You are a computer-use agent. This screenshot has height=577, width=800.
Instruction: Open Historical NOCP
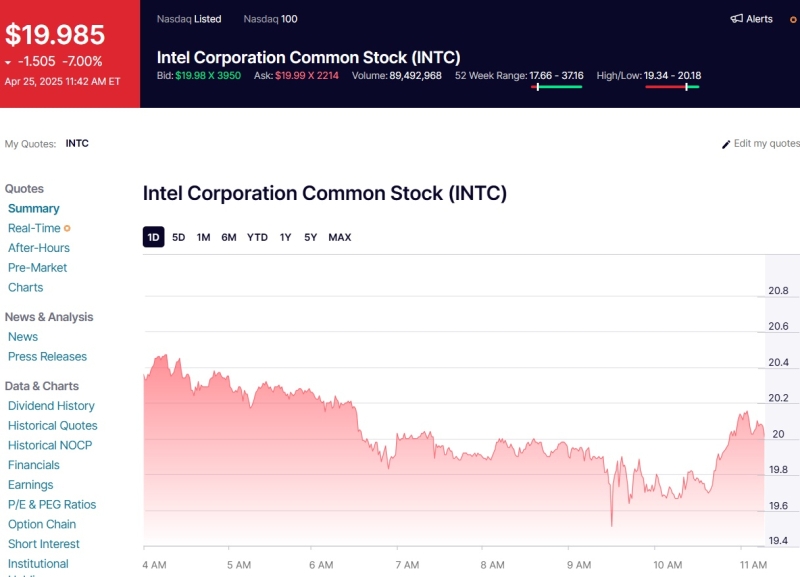click(x=52, y=445)
